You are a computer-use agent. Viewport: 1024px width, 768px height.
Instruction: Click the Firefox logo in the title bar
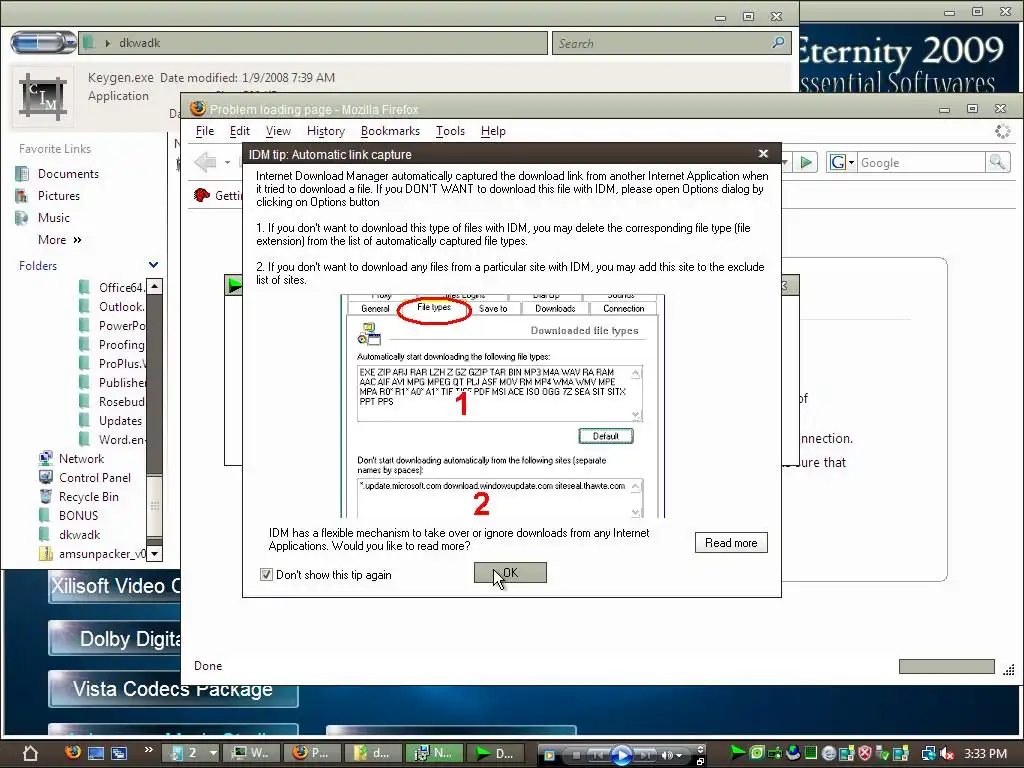pyautogui.click(x=198, y=108)
